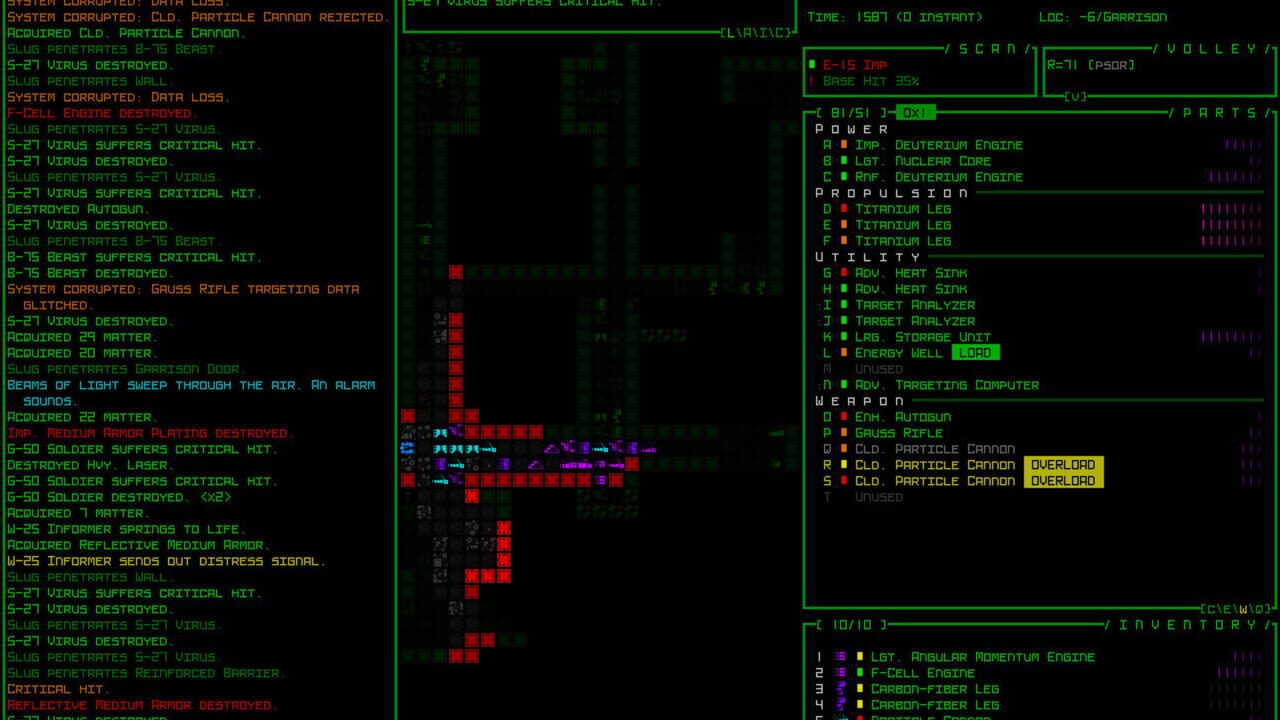Click the green status square on slot H Adv. Heat Sink

[844, 289]
